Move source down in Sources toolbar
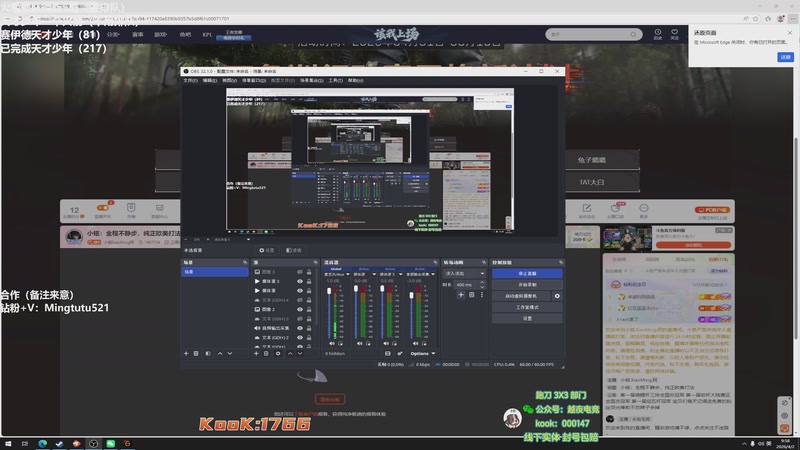The image size is (800, 450). pos(300,353)
